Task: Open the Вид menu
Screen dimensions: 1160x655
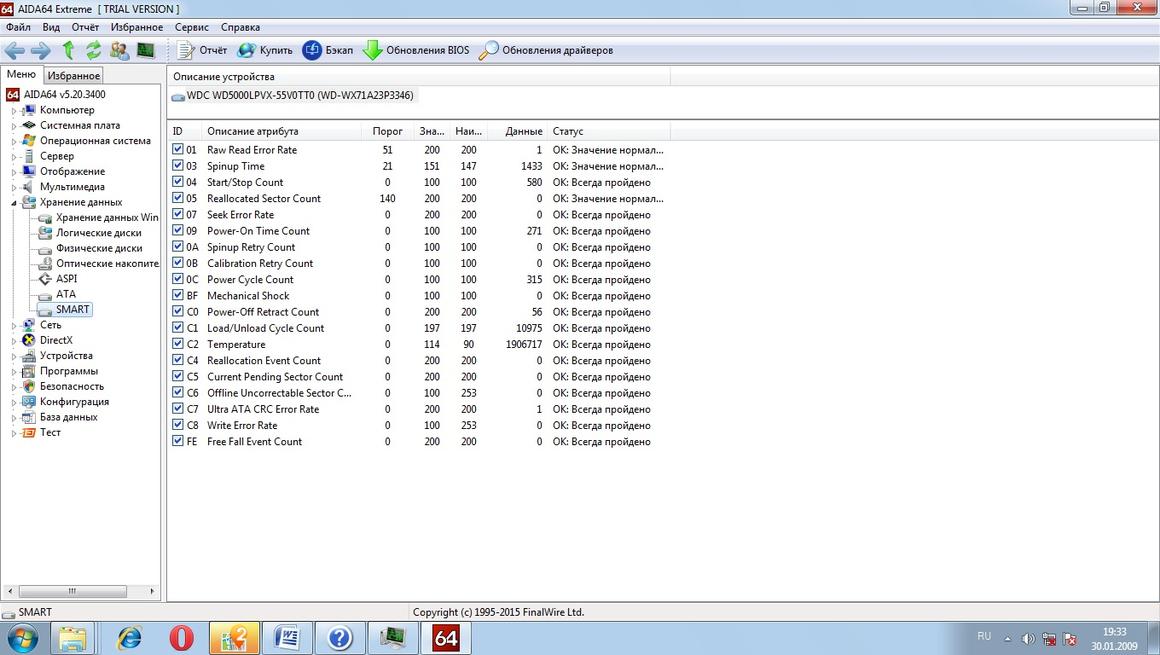Action: pyautogui.click(x=51, y=27)
